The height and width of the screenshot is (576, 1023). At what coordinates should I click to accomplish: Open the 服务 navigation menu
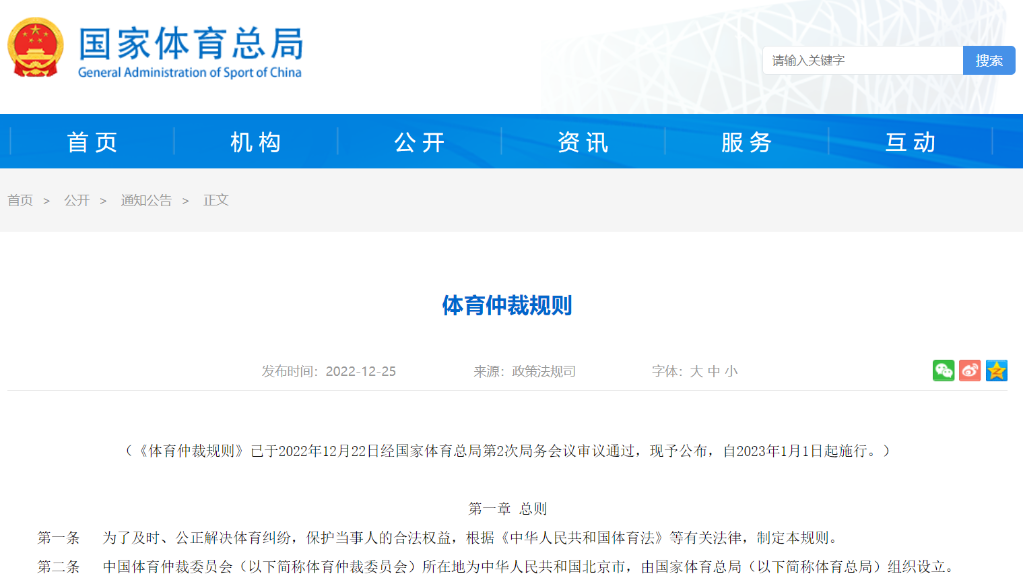745,141
